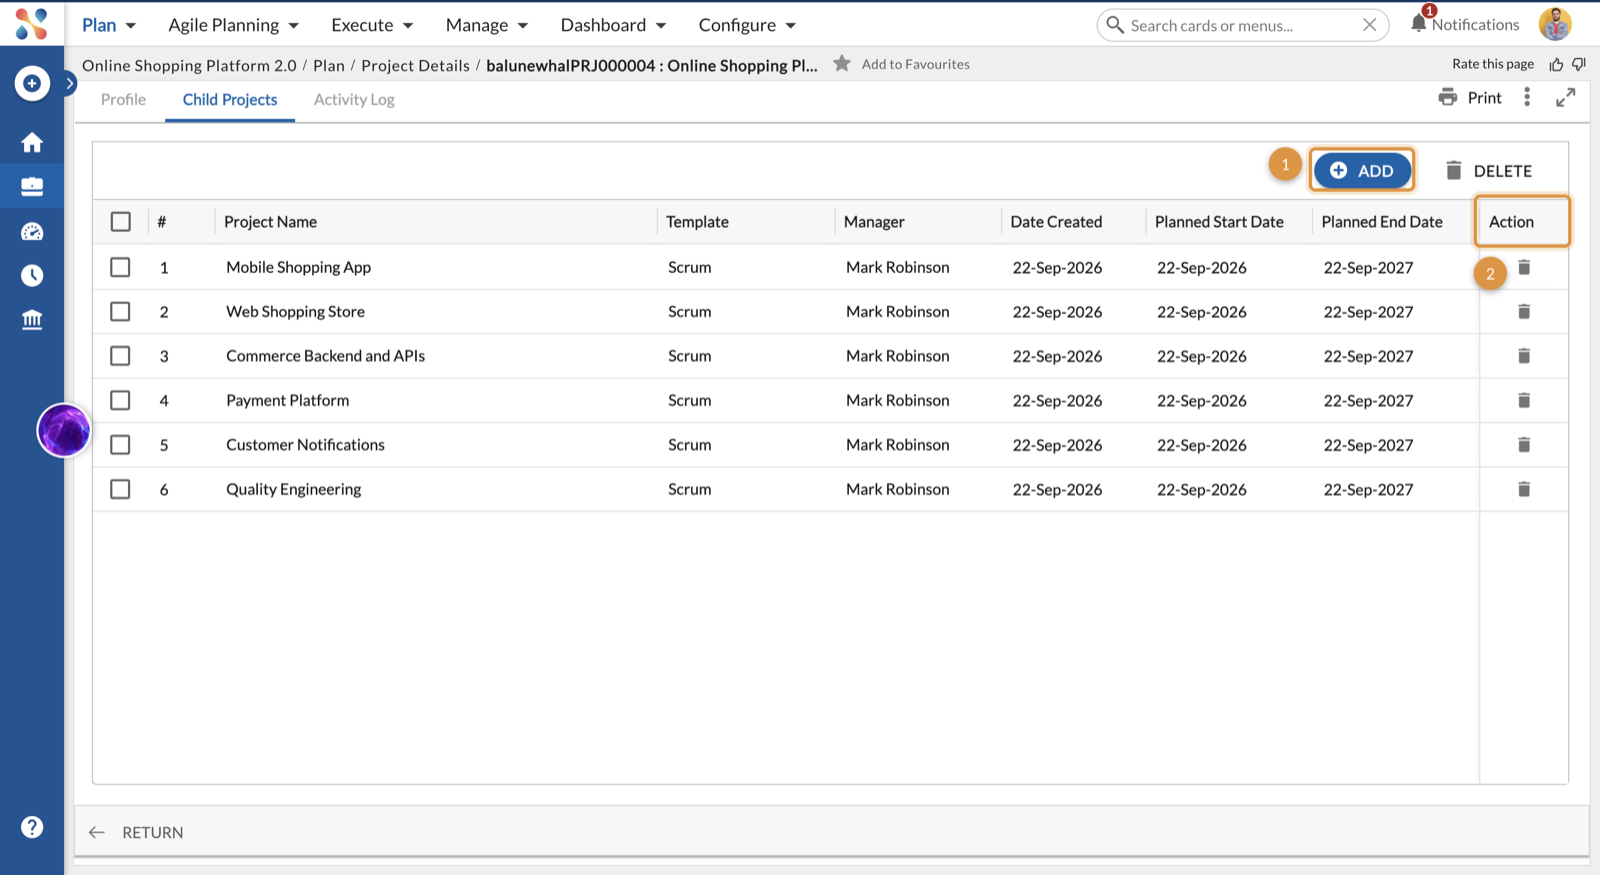Expand the collapsed left sidebar chevron
The height and width of the screenshot is (875, 1600).
pos(70,83)
